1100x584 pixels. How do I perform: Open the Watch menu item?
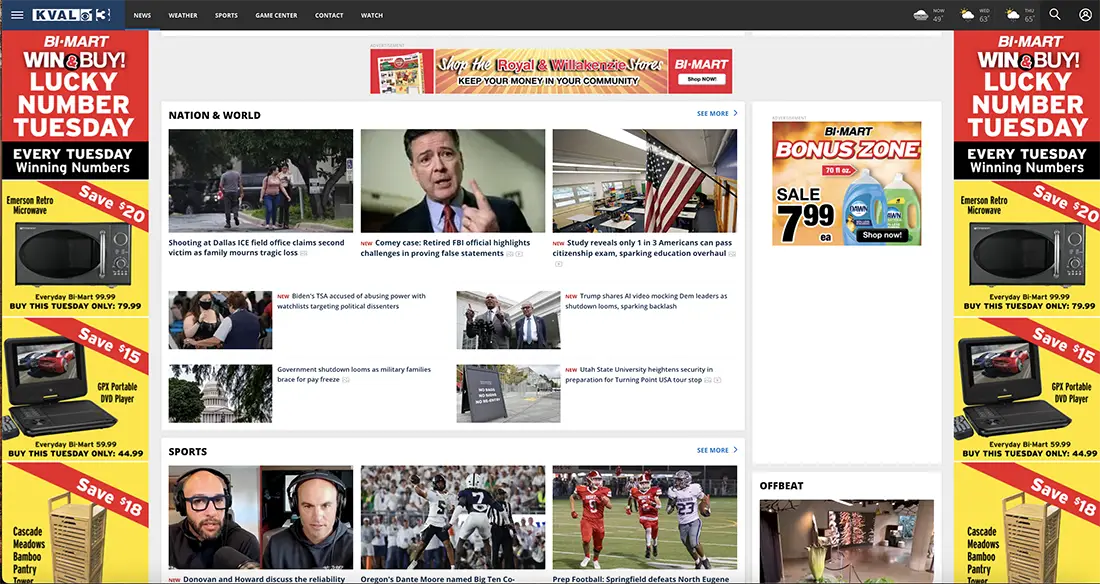(372, 15)
